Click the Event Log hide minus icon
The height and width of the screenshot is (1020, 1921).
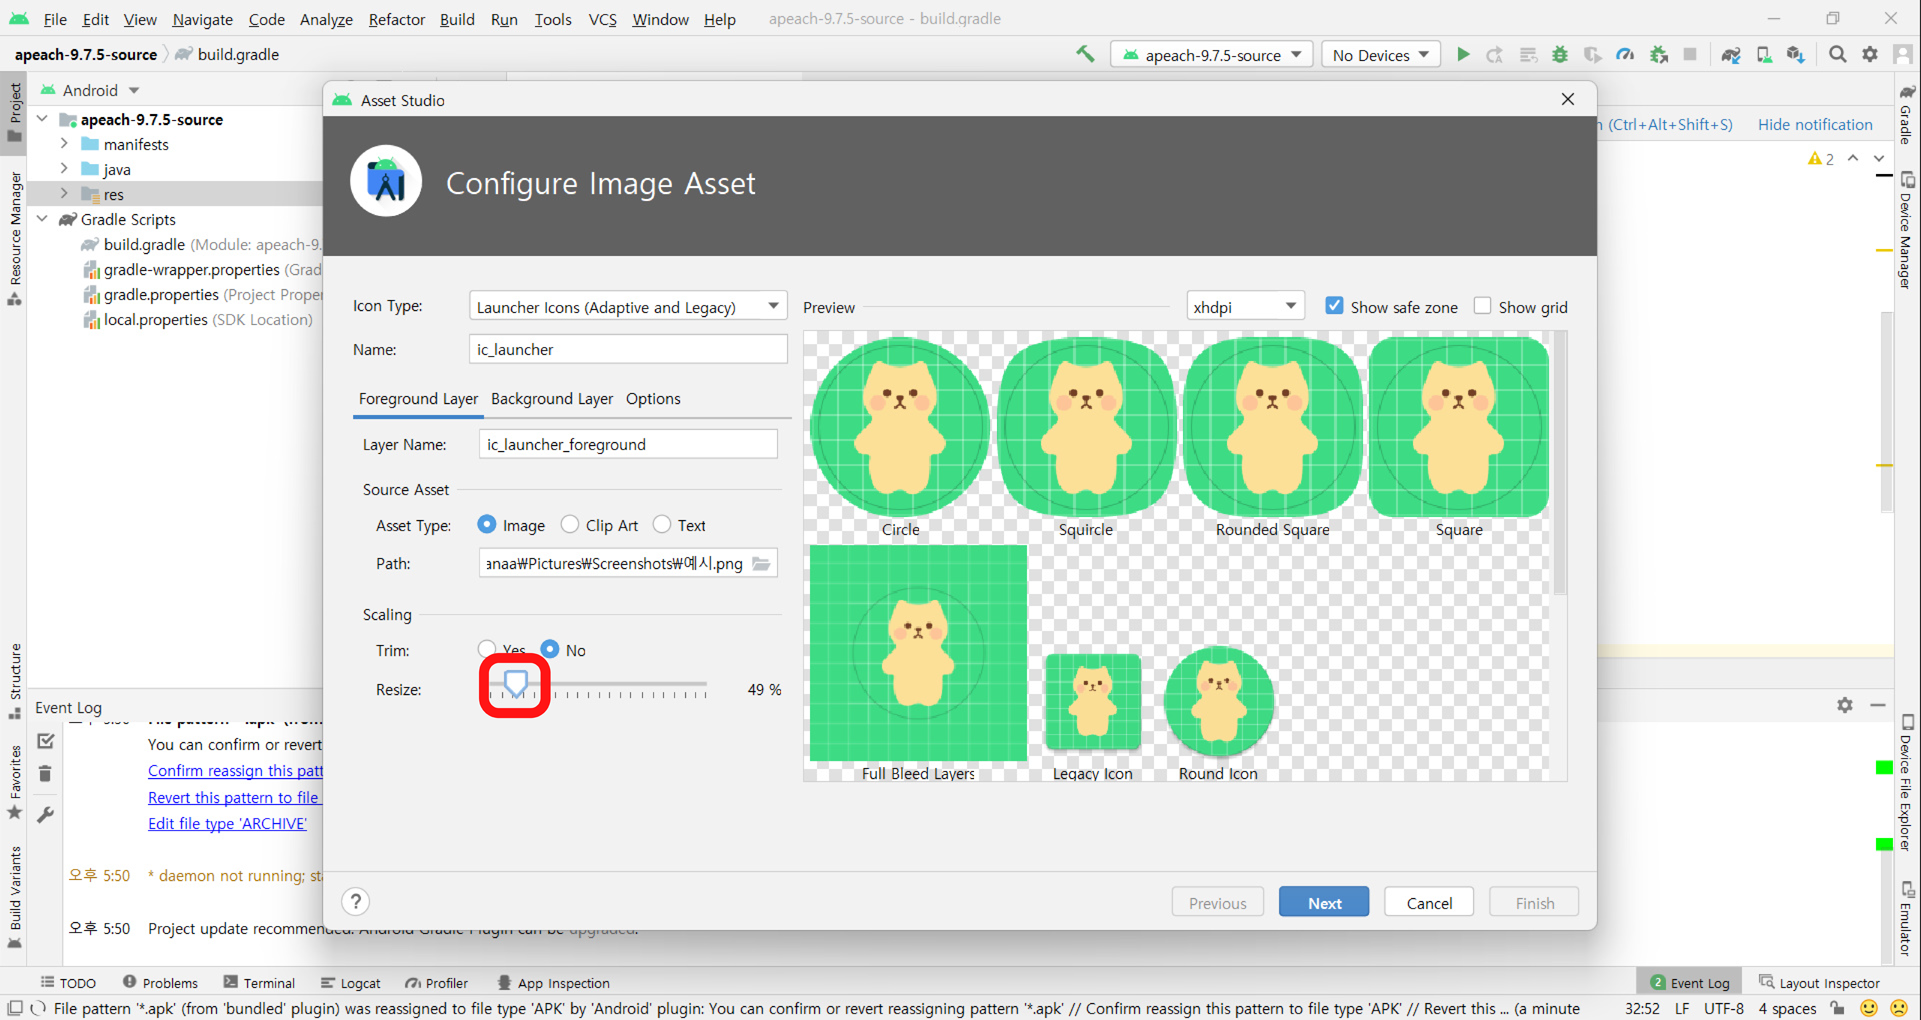(x=1878, y=705)
